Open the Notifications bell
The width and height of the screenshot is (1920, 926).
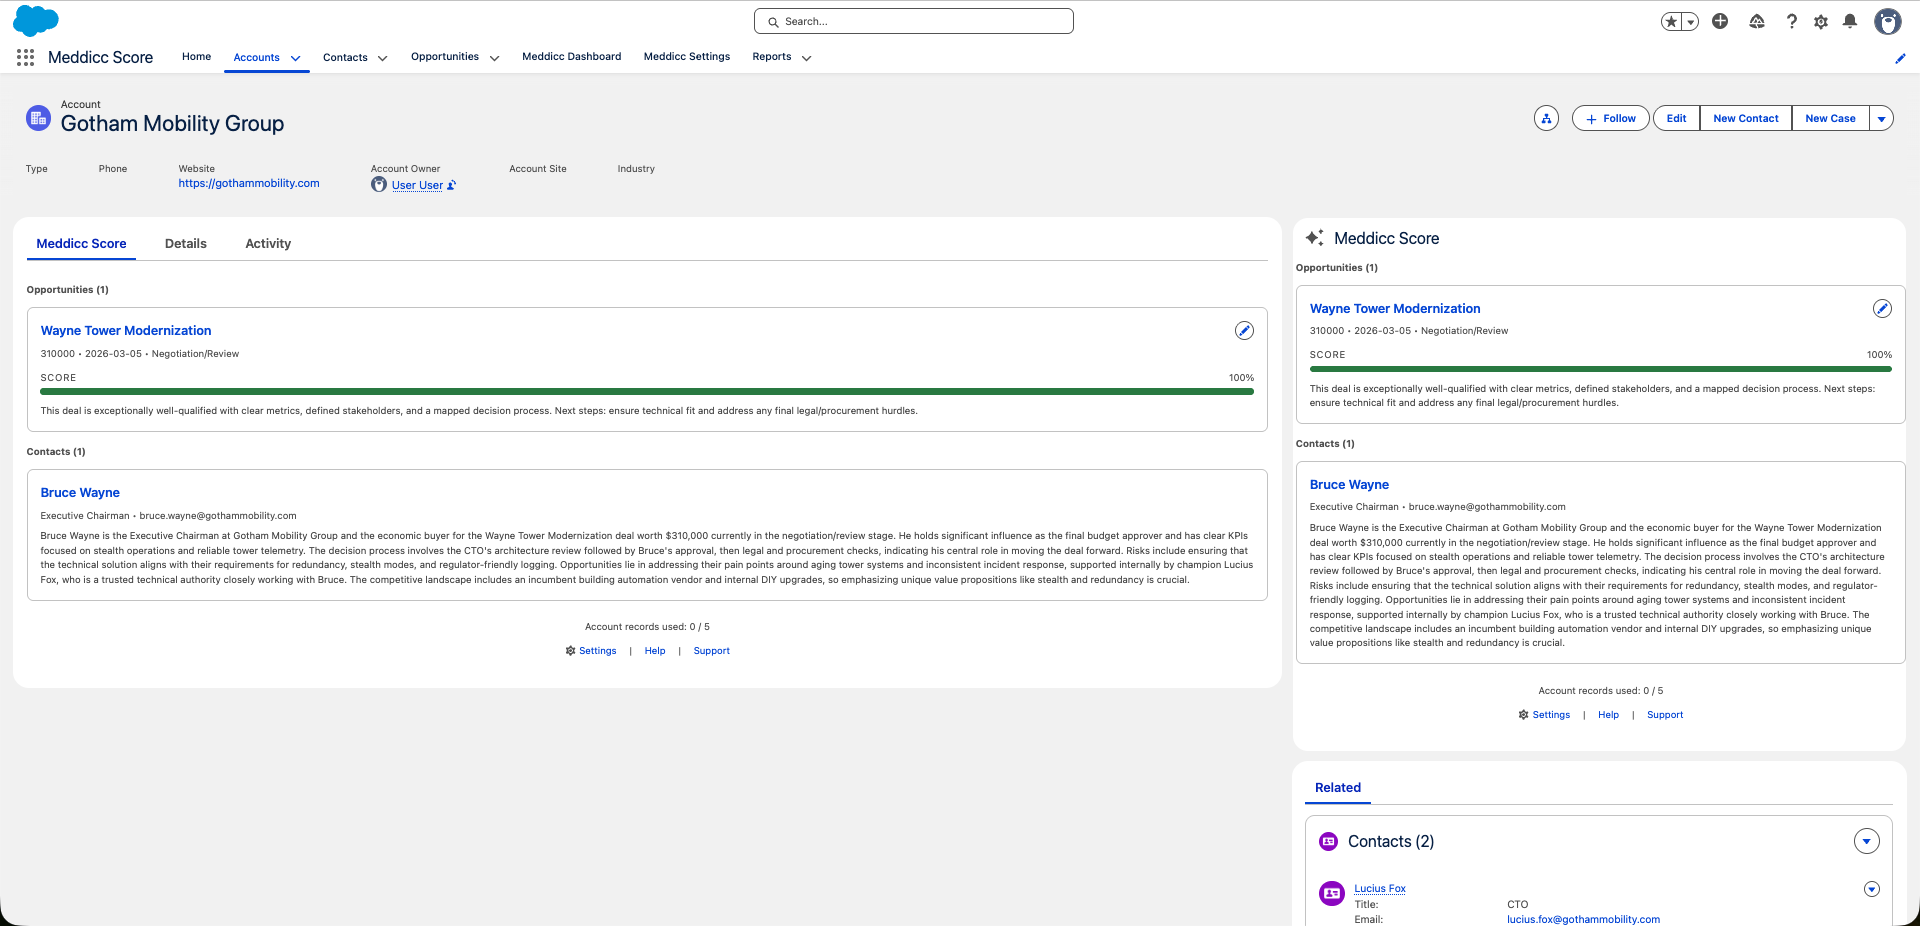1850,21
